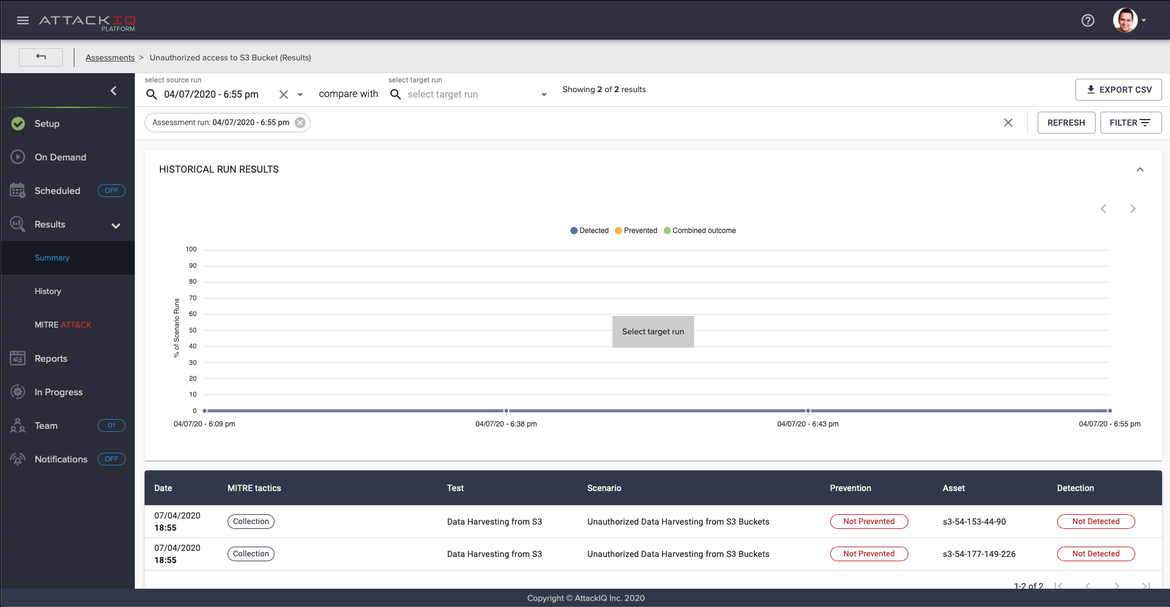Screen dimensions: 1170x607
Task: Click the Refresh button
Action: tap(1065, 123)
